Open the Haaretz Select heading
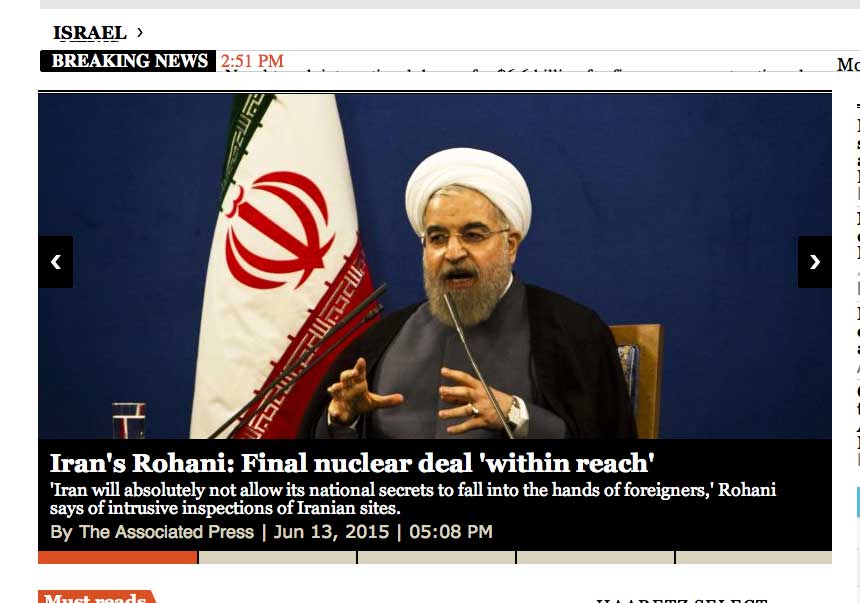The image size is (860, 603). pyautogui.click(x=681, y=600)
